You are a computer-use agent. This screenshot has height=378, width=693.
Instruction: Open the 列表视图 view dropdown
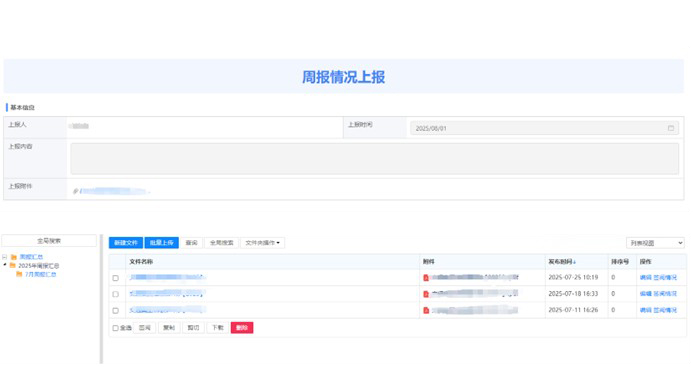[x=655, y=243]
